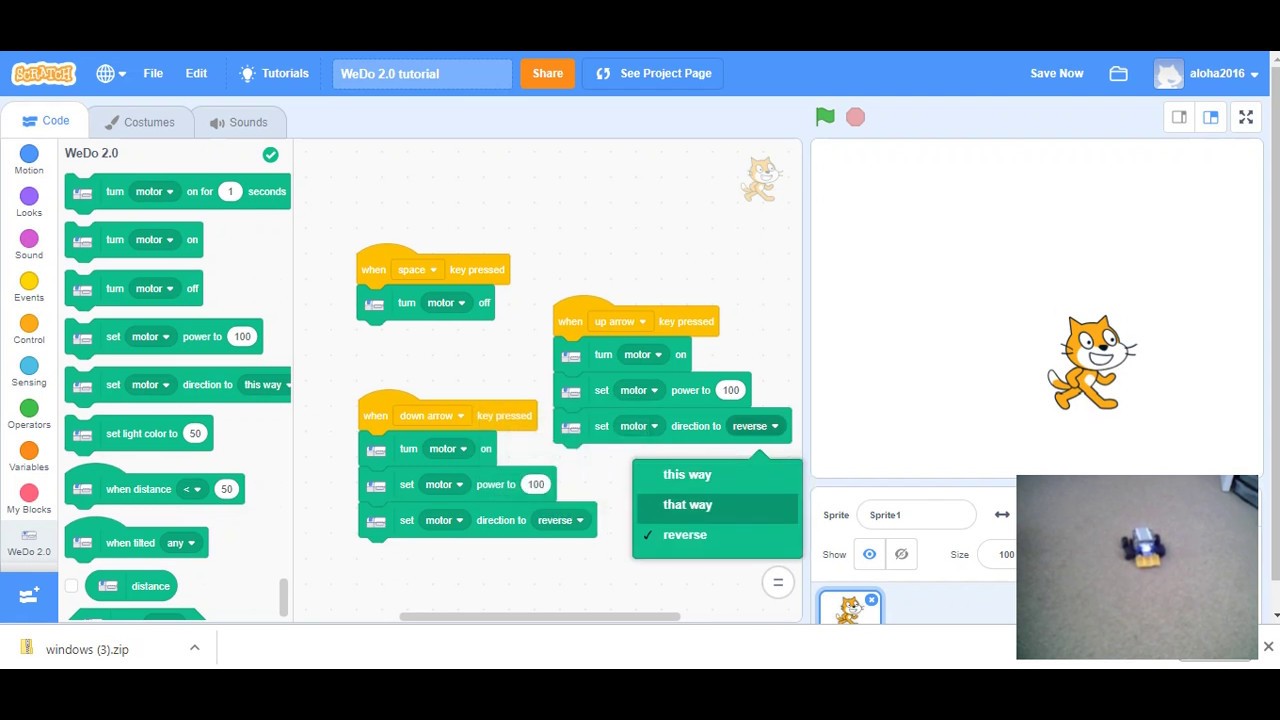Viewport: 1280px width, 720px height.
Task: Select the Variables category
Action: (x=29, y=457)
